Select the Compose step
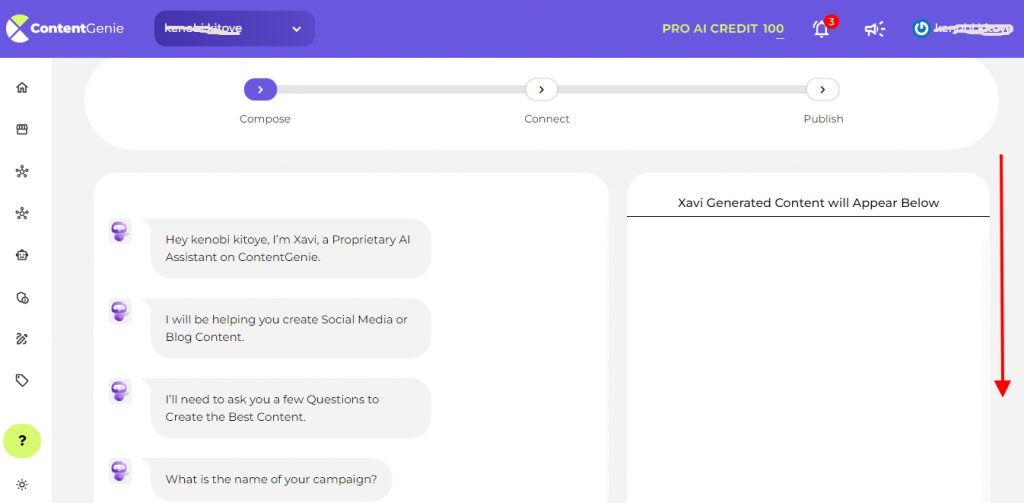1024x503 pixels. [261, 89]
